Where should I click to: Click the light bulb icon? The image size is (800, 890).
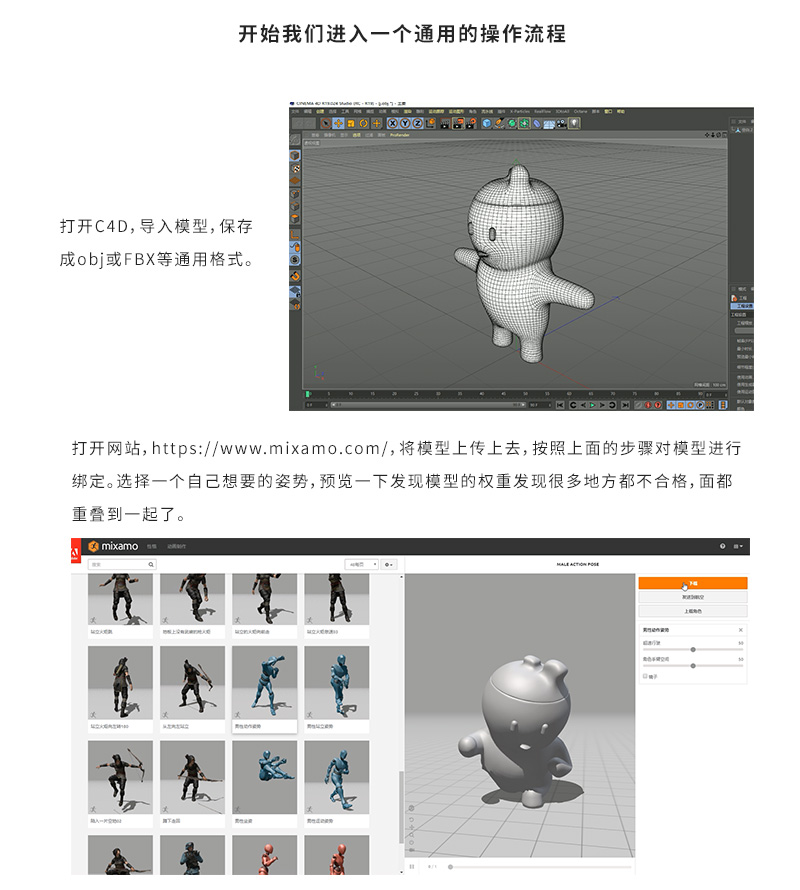coord(574,123)
